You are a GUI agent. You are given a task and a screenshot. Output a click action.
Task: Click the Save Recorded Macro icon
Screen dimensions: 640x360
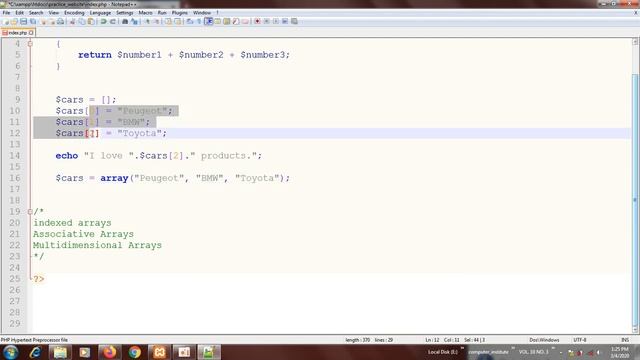[294, 21]
